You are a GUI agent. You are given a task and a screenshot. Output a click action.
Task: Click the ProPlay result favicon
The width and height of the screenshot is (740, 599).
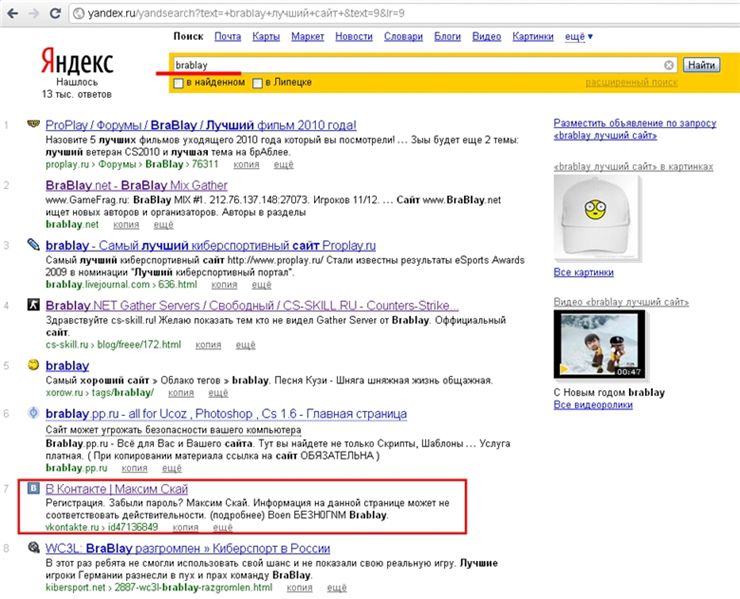33,125
